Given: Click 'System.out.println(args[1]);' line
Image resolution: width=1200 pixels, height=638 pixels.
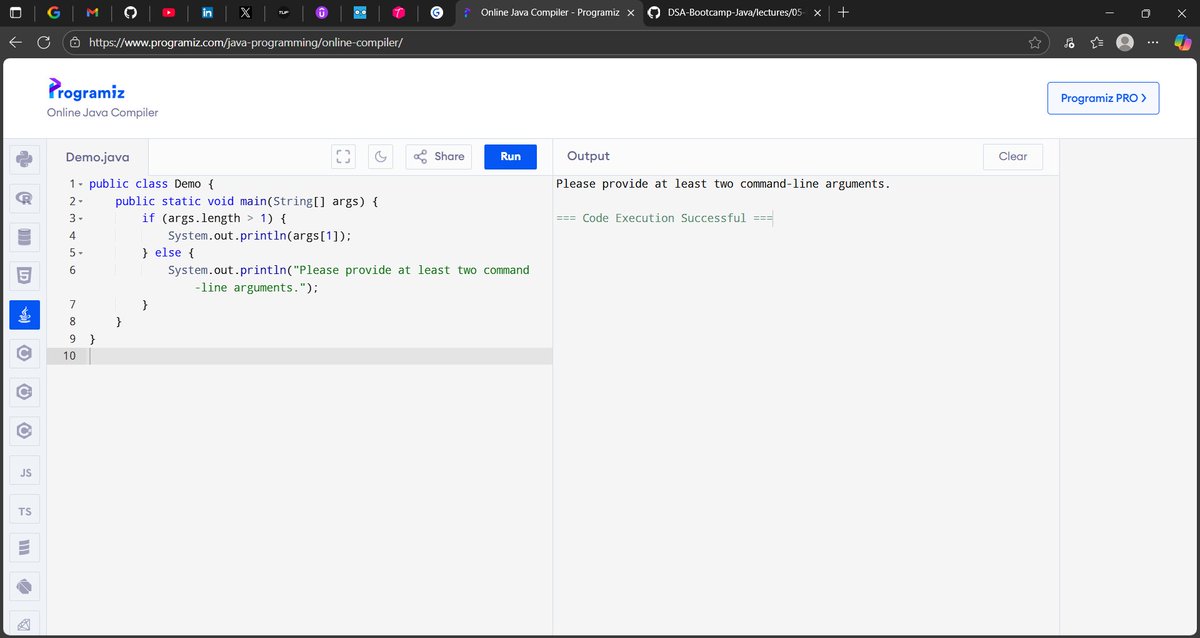Looking at the screenshot, I should 260,236.
